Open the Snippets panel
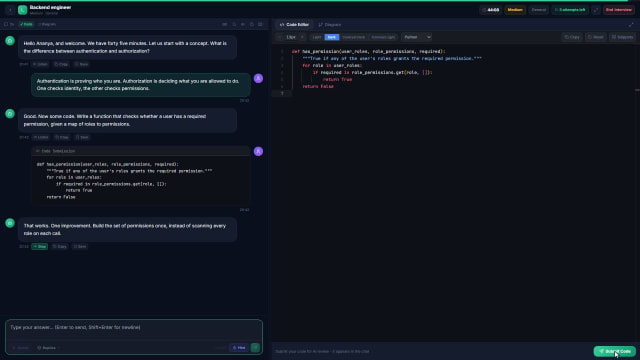The width and height of the screenshot is (640, 360). 622,37
